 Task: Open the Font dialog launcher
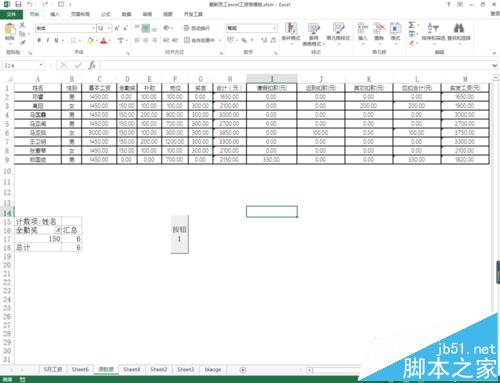(x=128, y=53)
